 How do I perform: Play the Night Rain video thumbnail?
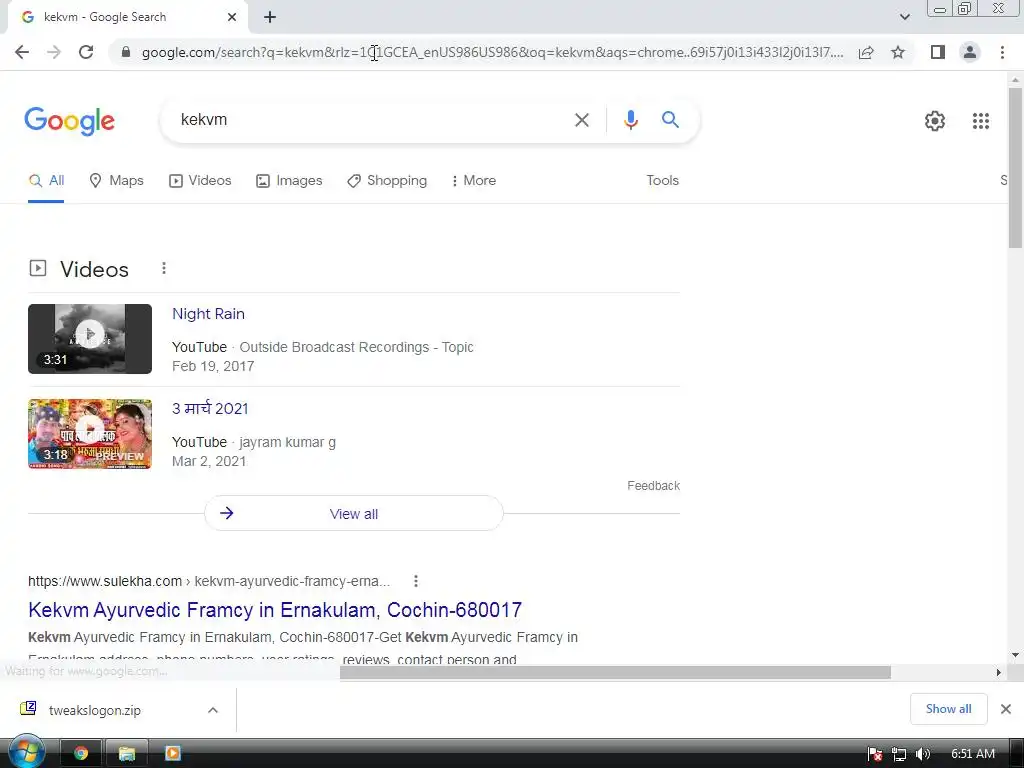coord(90,339)
